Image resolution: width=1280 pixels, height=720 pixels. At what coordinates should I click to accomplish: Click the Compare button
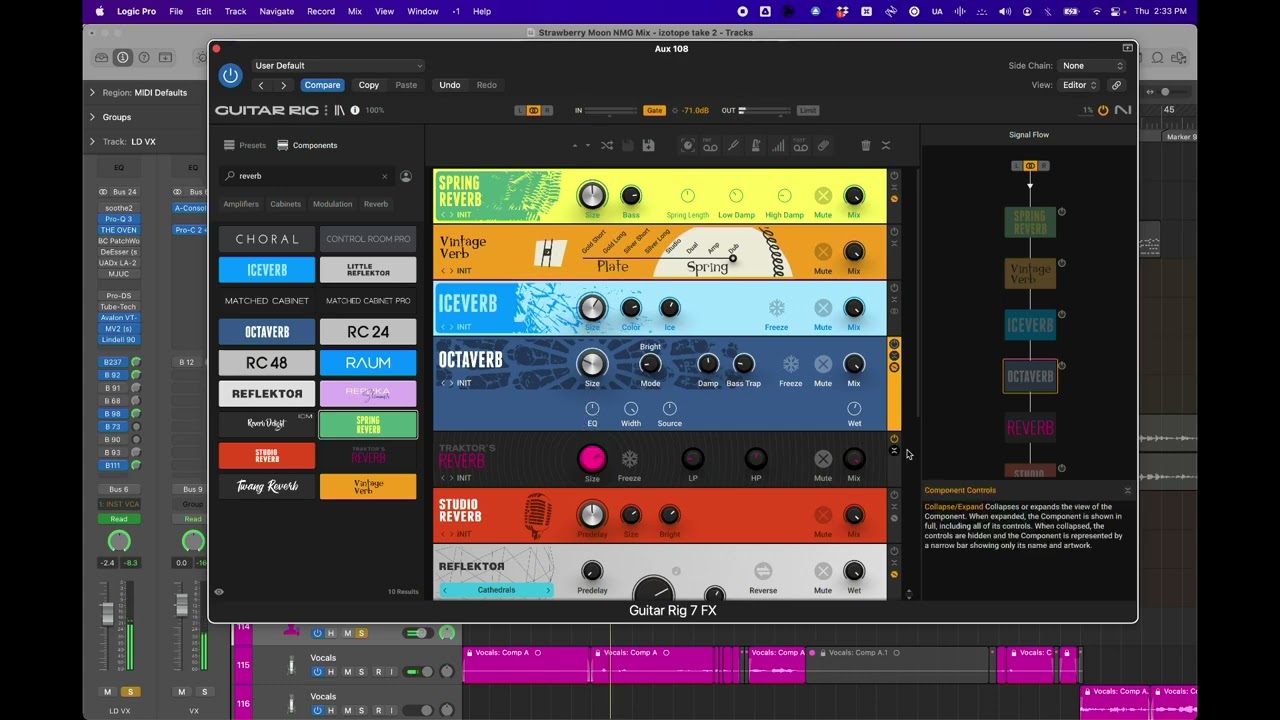click(322, 85)
